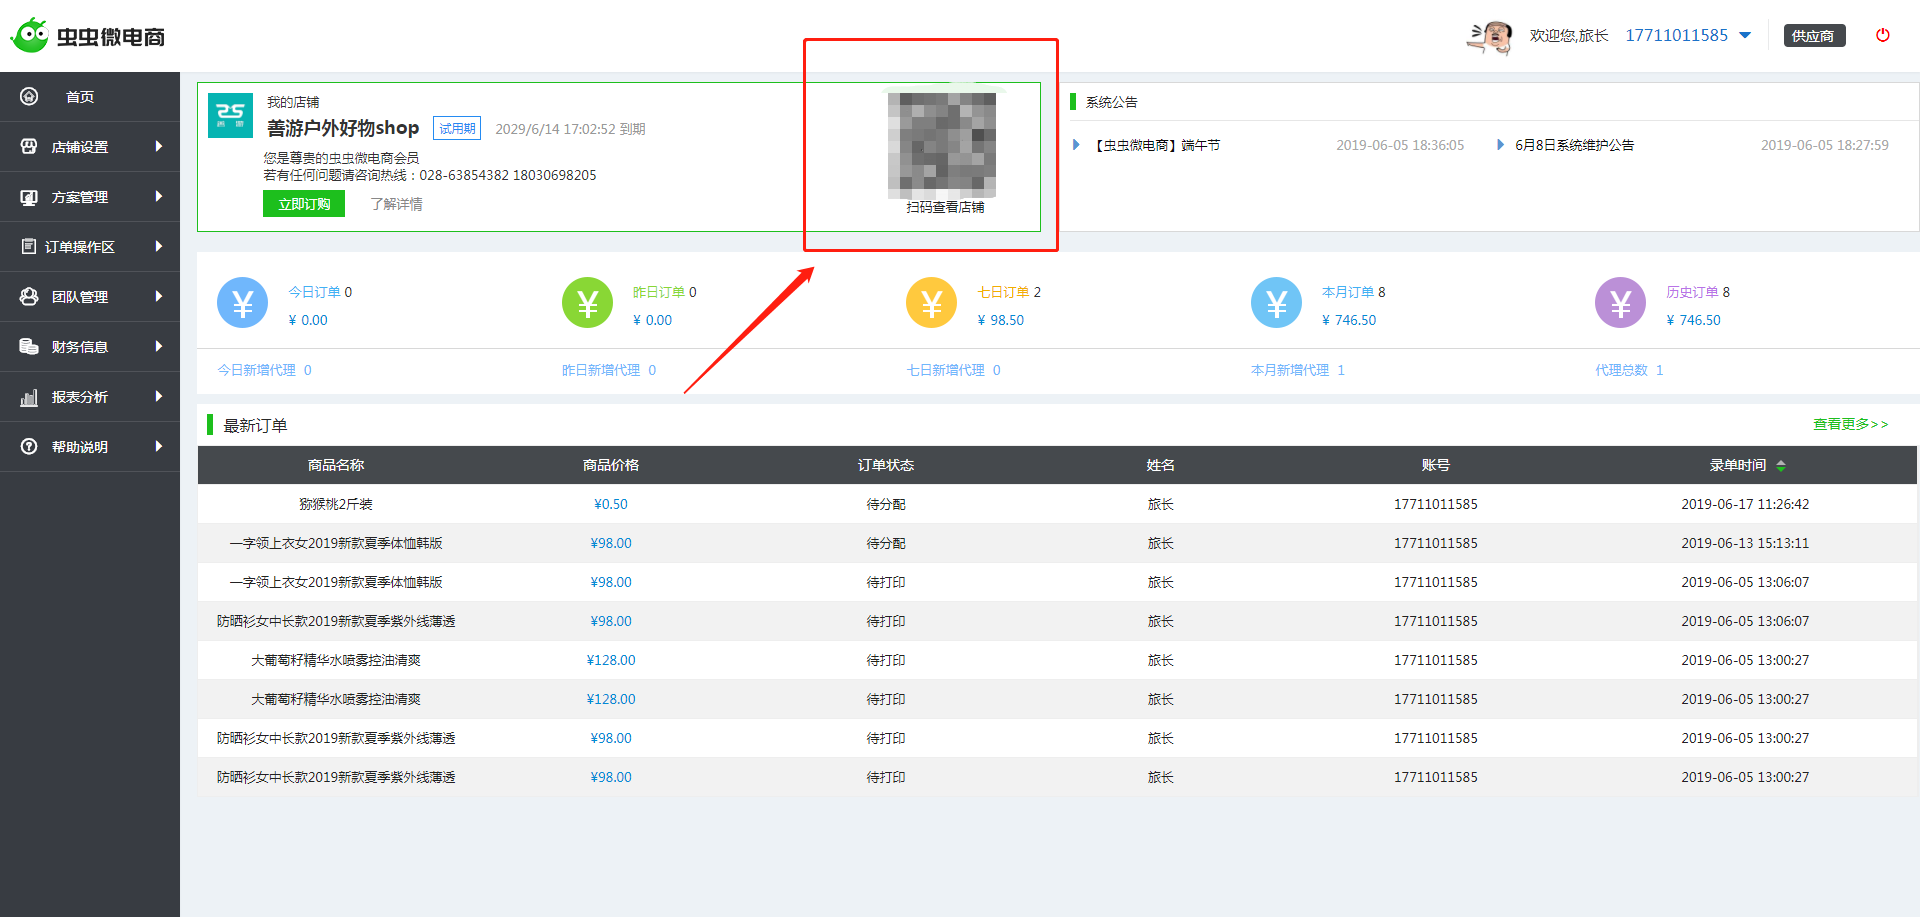Click the ¥ 746.50 amount under 历史订单
This screenshot has width=1920, height=917.
[x=1693, y=320]
